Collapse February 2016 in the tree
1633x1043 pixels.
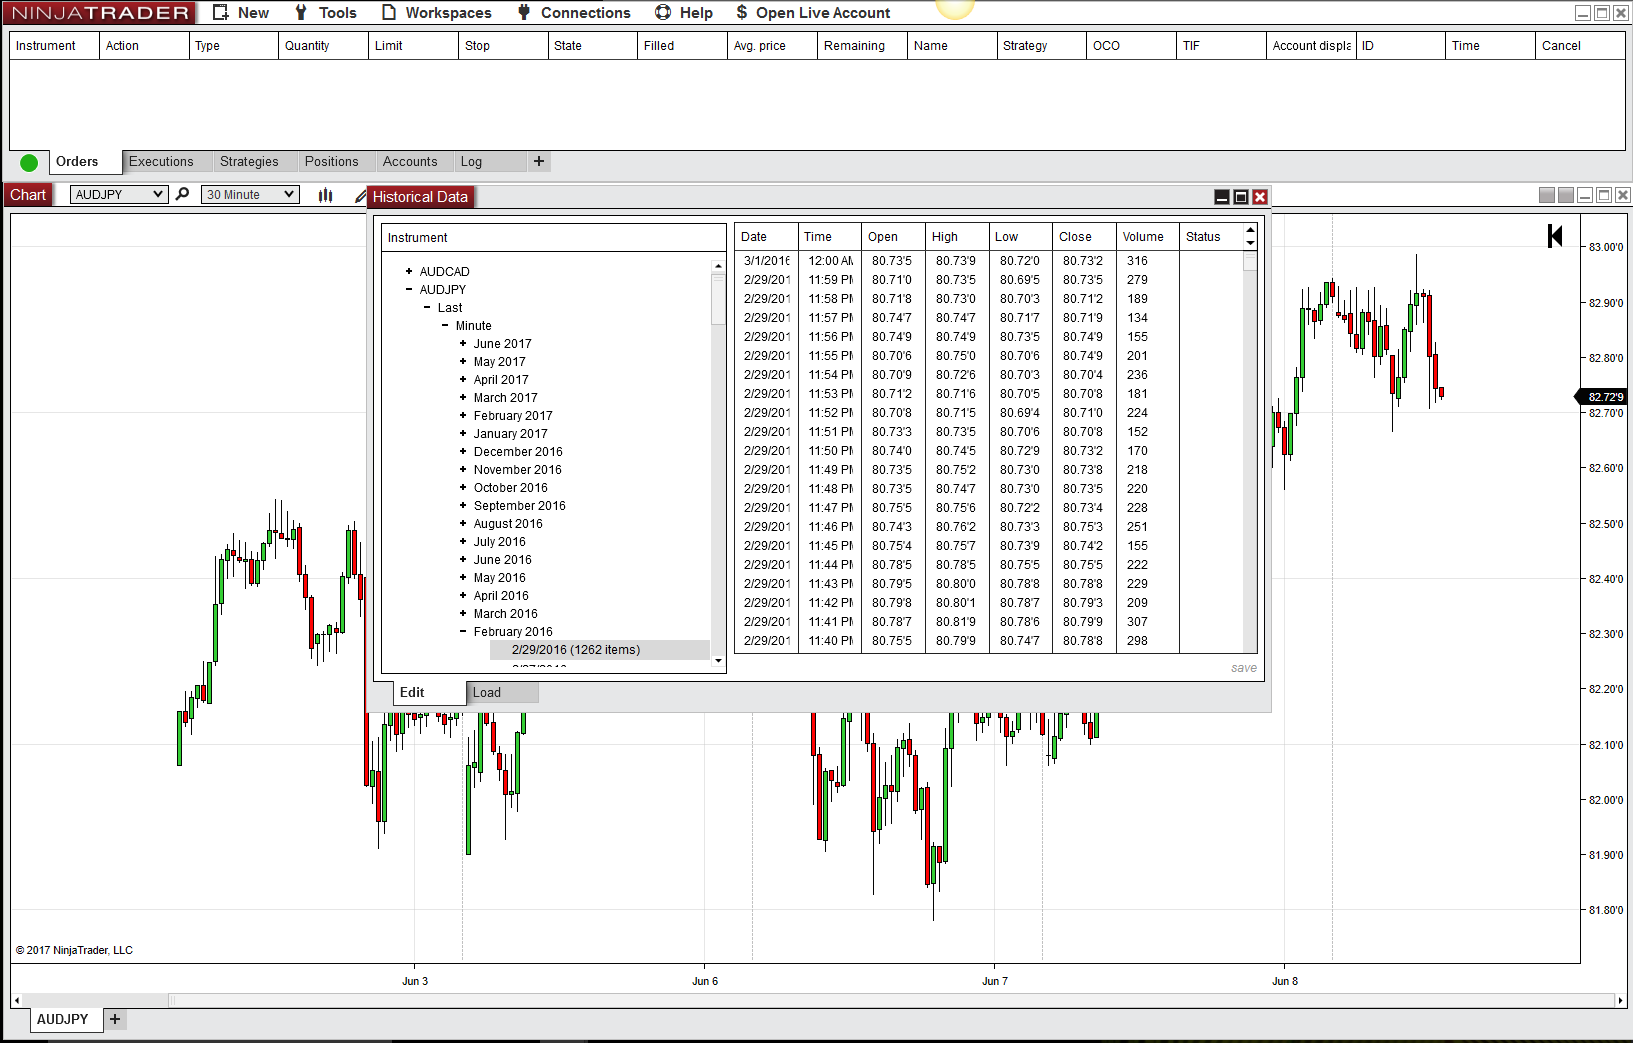coord(463,632)
